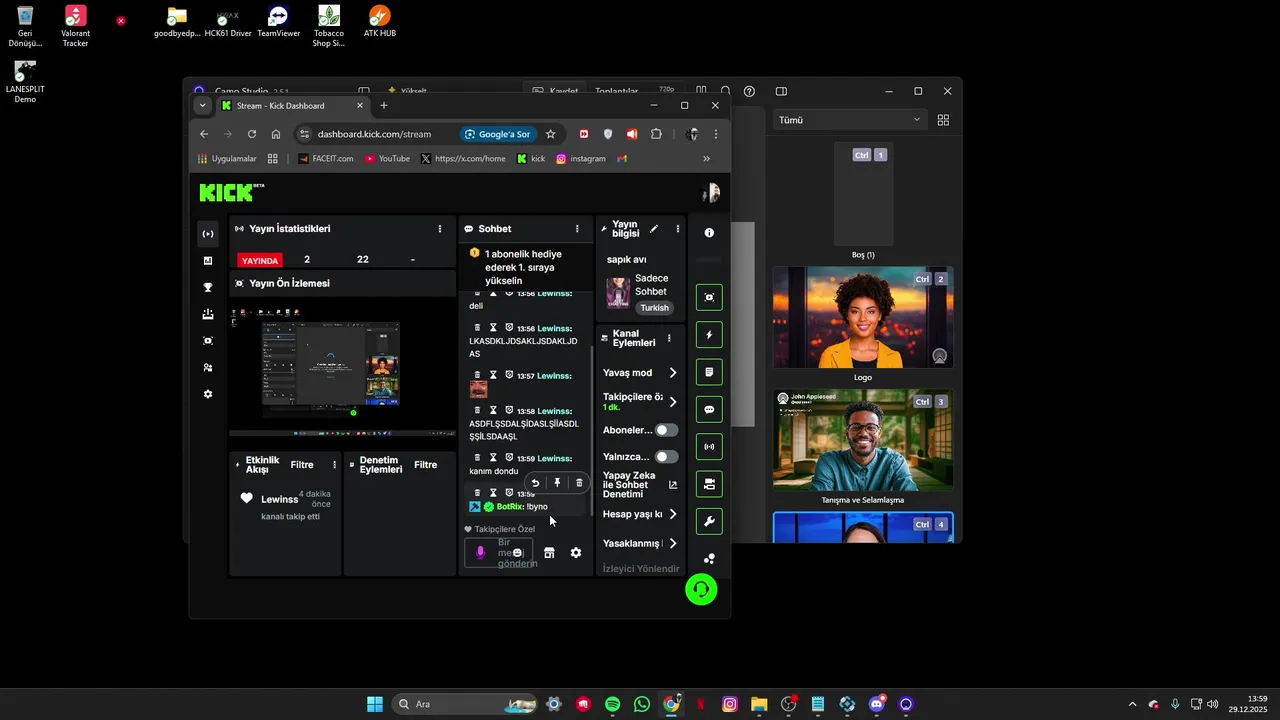Expand the Yasaklanmış option chevron
Viewport: 1280px width, 720px height.
click(673, 544)
